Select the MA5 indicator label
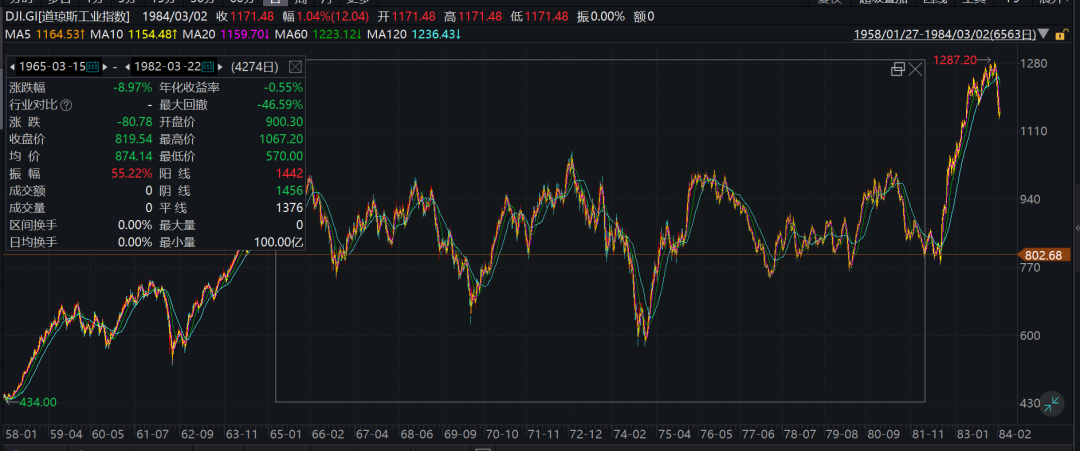Viewport: 1080px width, 451px height. click(x=18, y=34)
